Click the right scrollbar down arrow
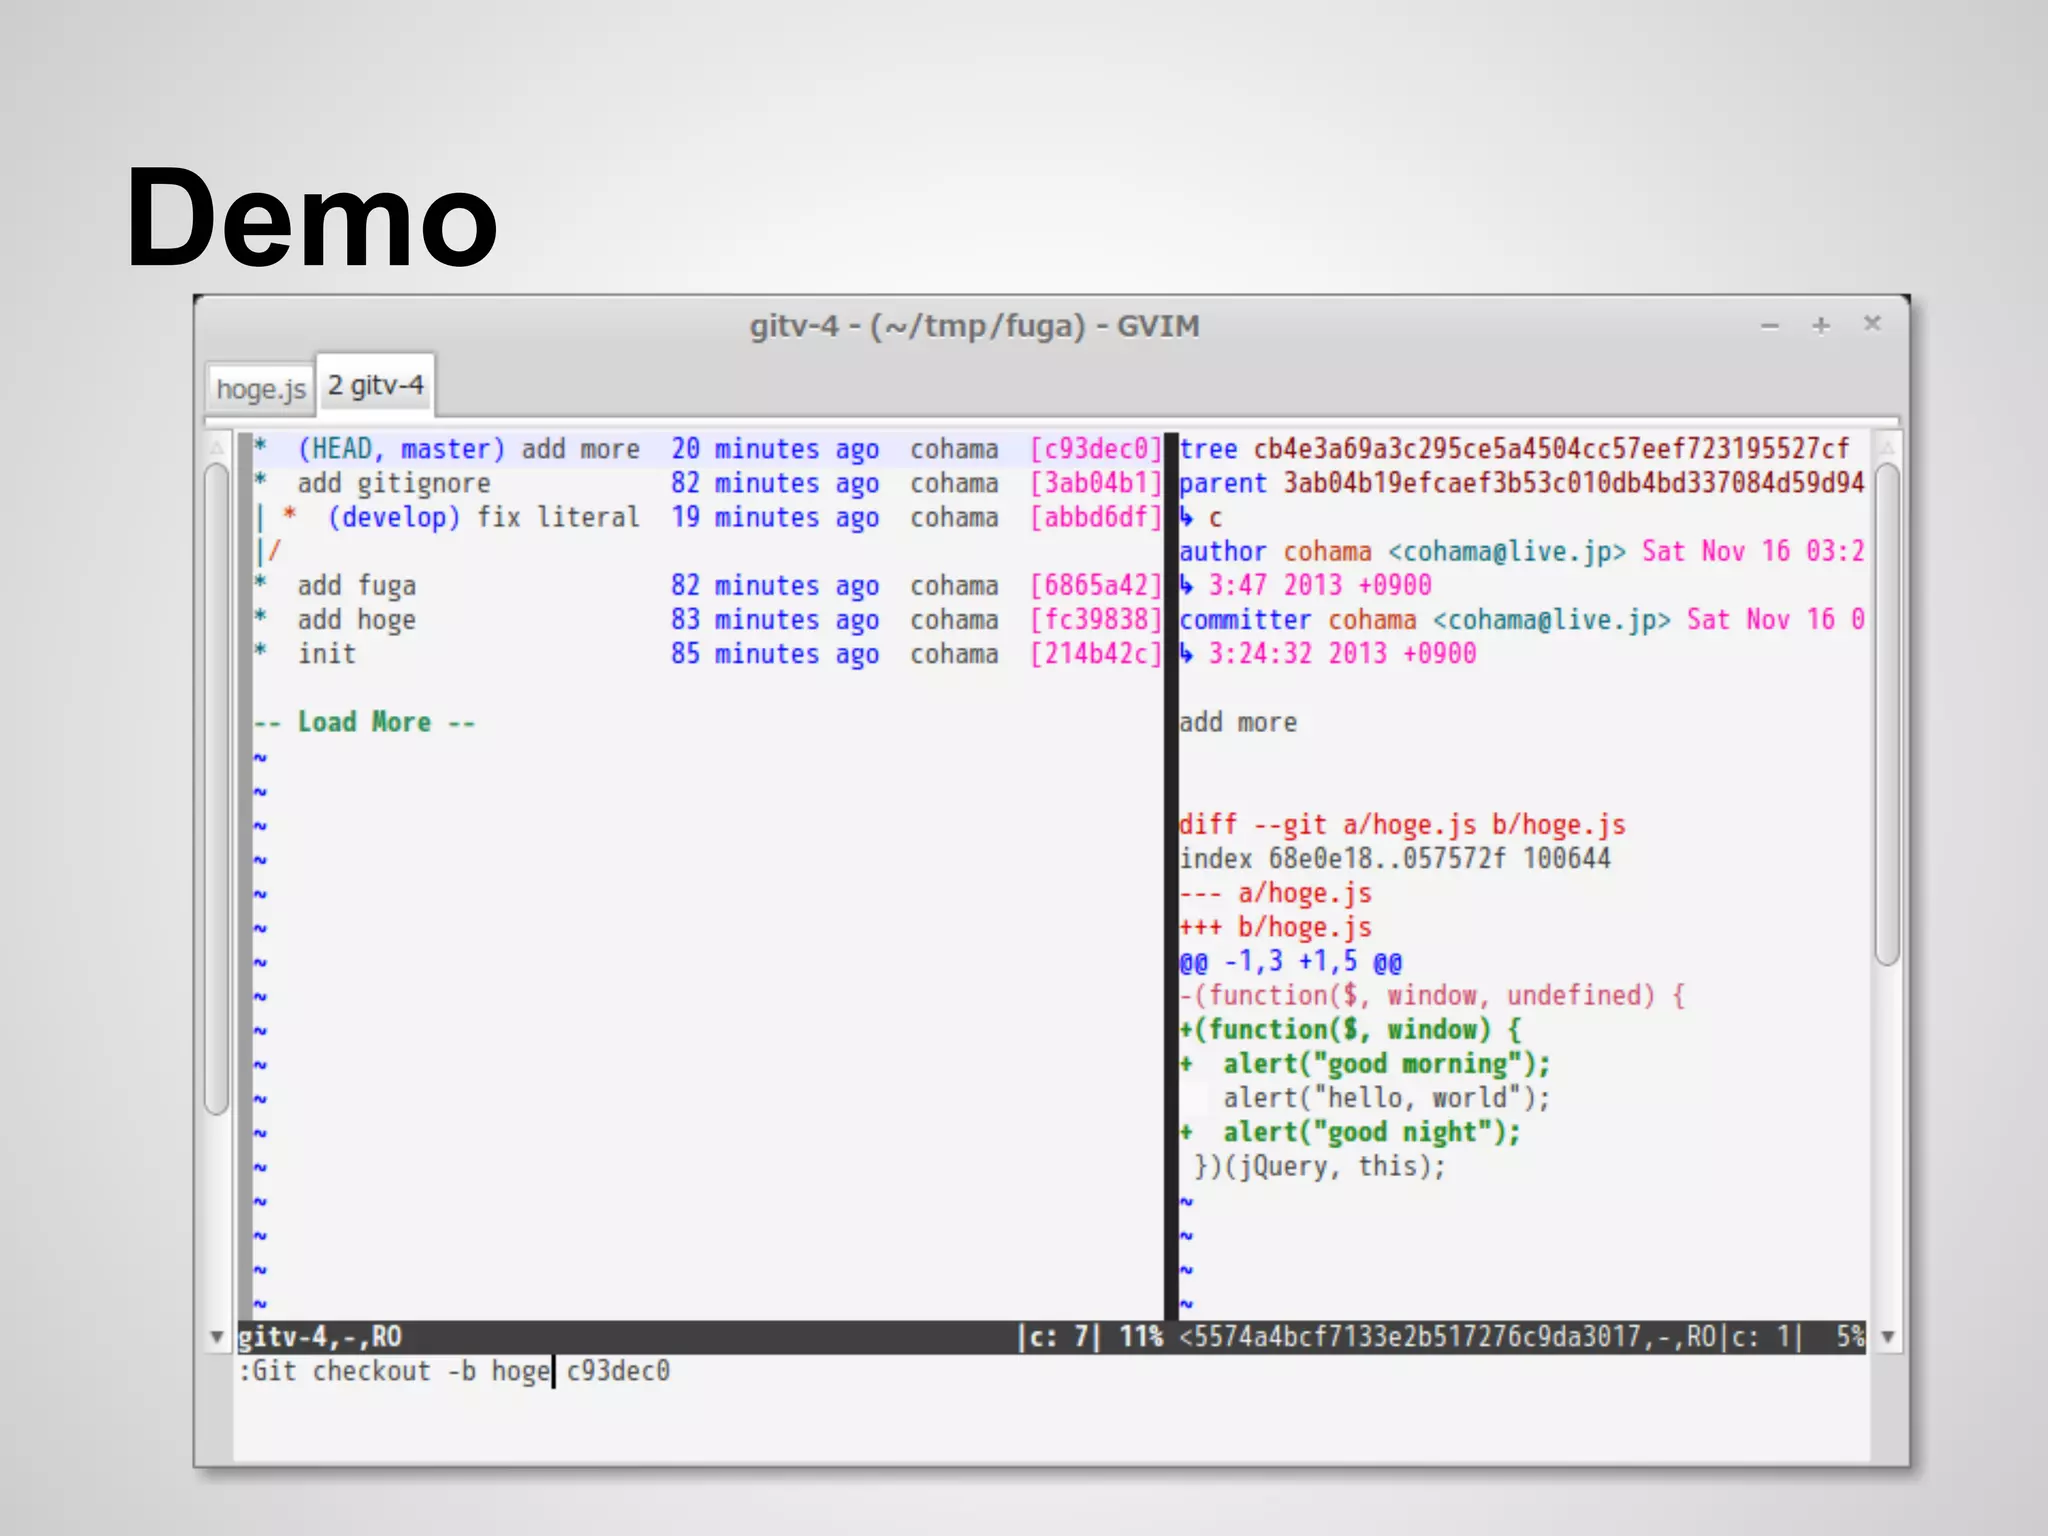Image resolution: width=2048 pixels, height=1536 pixels. tap(1887, 1337)
